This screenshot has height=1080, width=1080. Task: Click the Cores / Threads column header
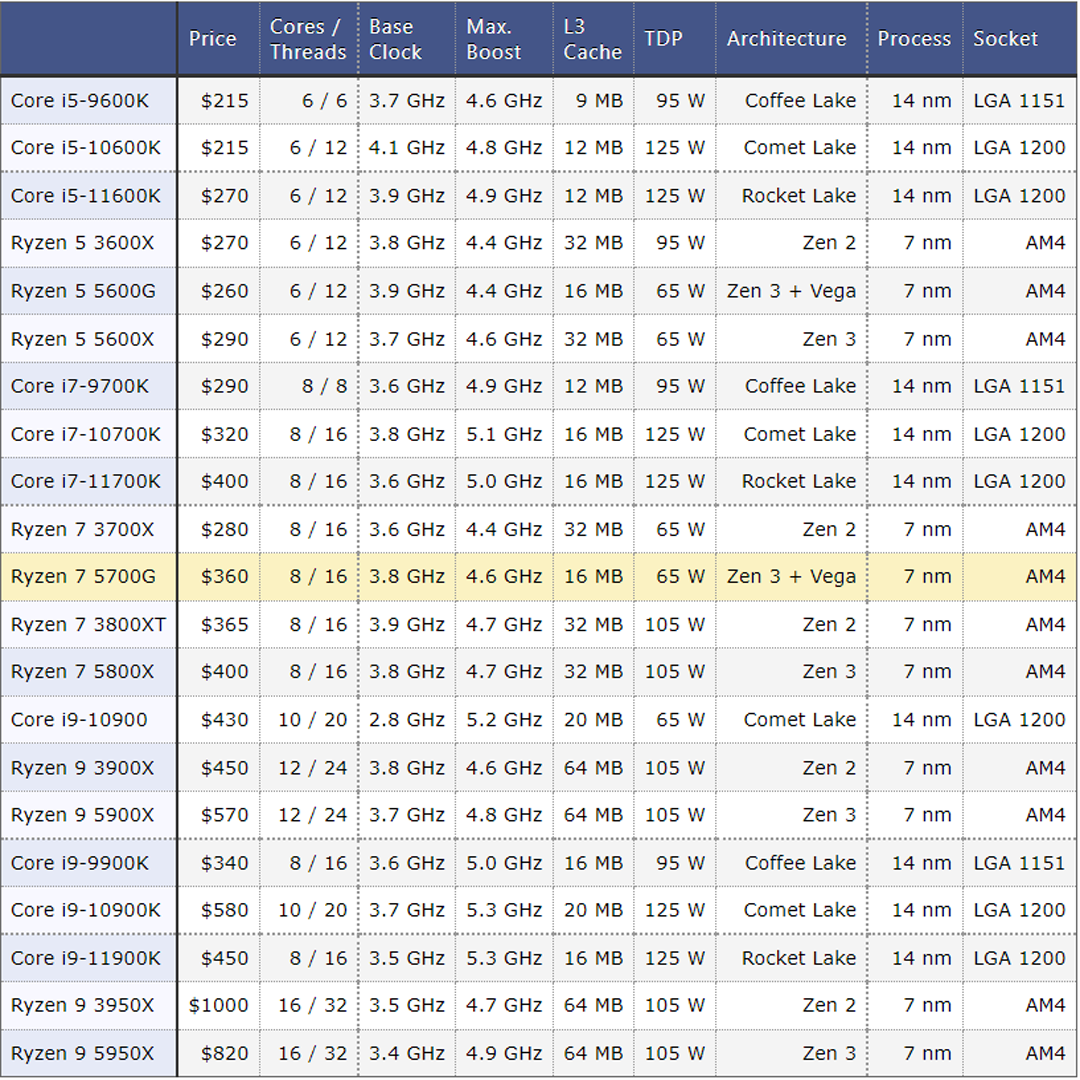pyautogui.click(x=307, y=39)
